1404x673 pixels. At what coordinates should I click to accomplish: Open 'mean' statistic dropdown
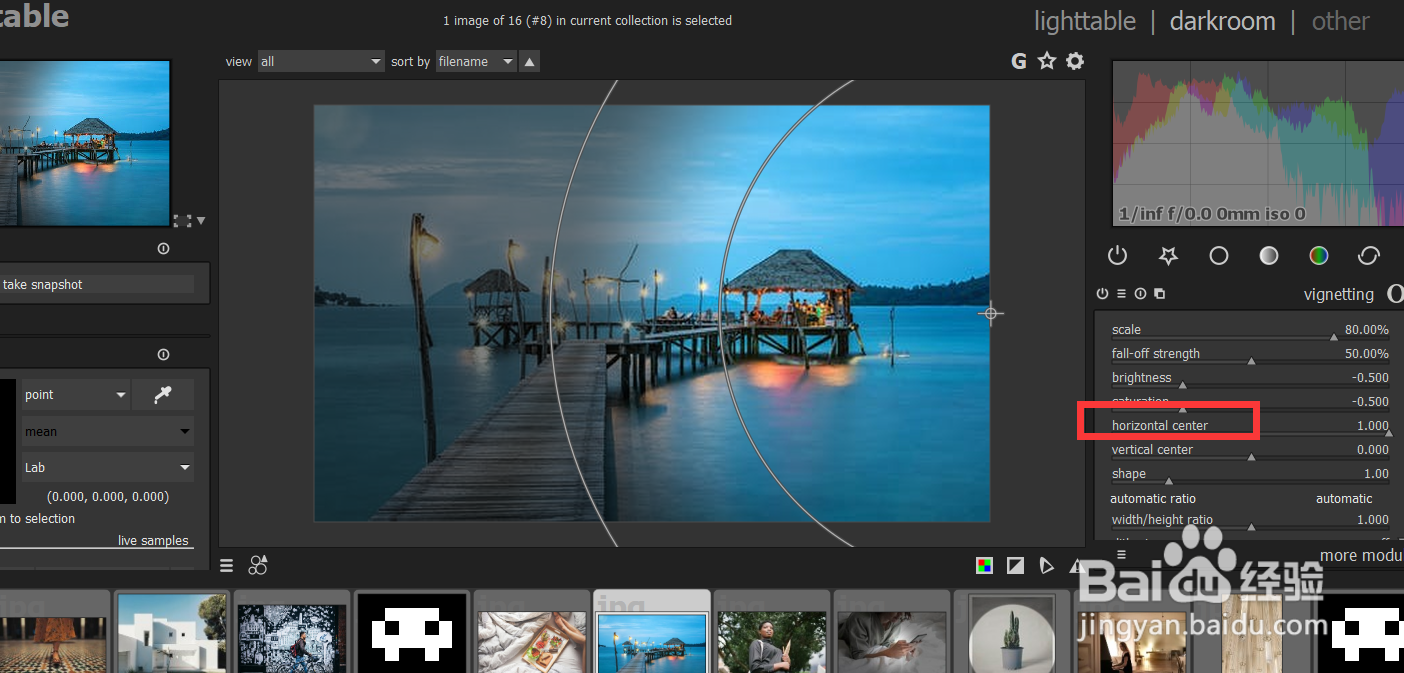(x=108, y=432)
